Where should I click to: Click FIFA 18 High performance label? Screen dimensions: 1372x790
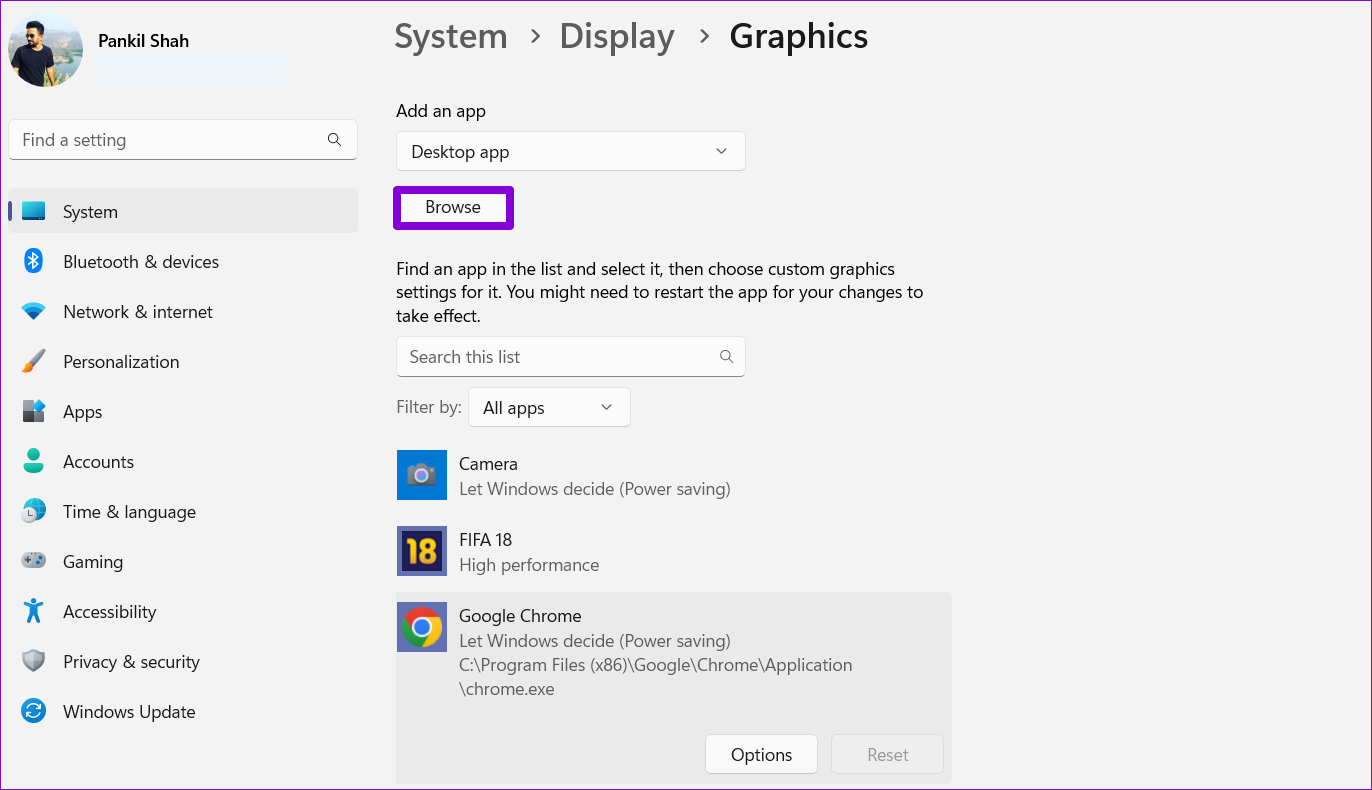(529, 565)
